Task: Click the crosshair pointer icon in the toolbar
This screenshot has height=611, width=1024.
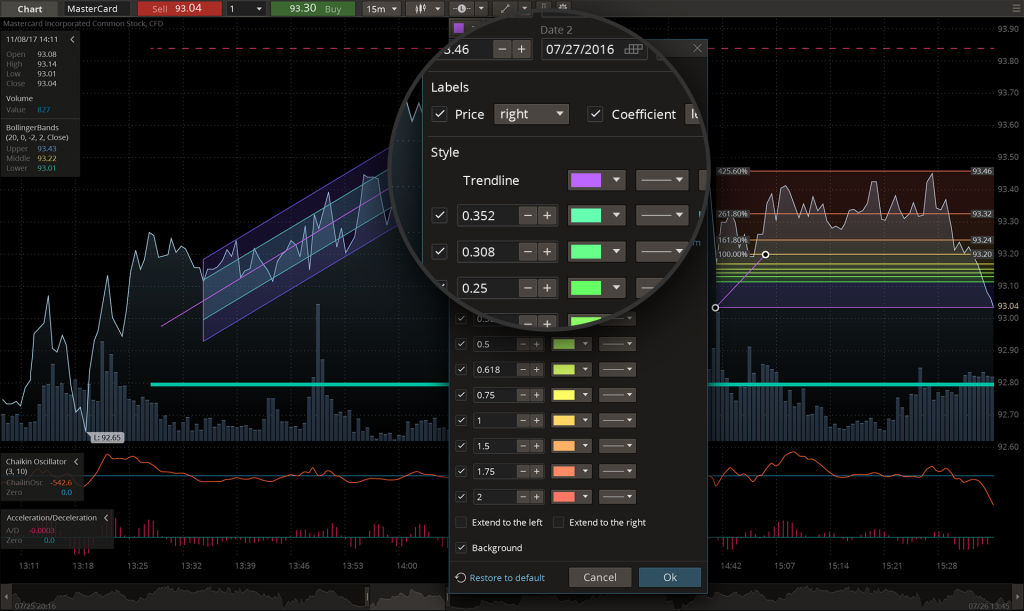Action: (x=460, y=8)
